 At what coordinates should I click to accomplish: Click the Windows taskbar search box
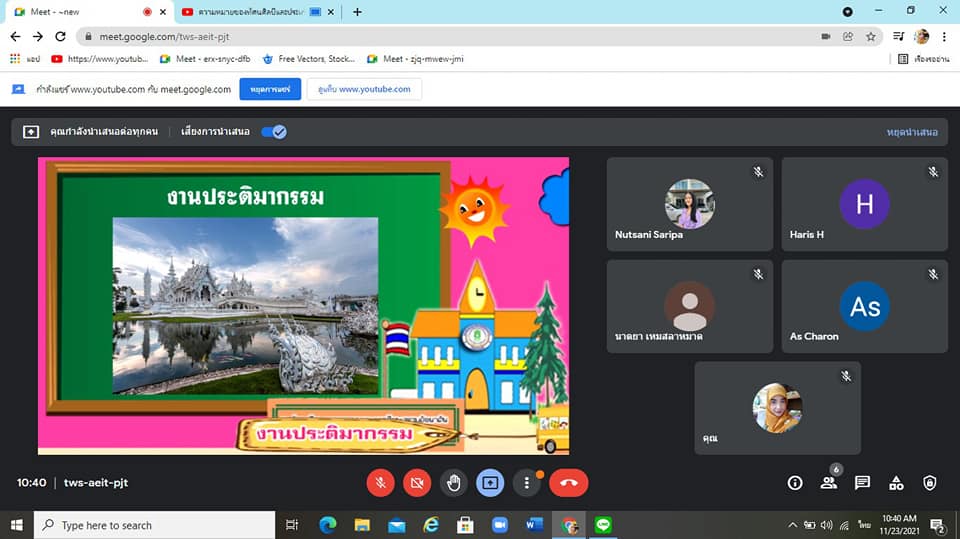(155, 525)
